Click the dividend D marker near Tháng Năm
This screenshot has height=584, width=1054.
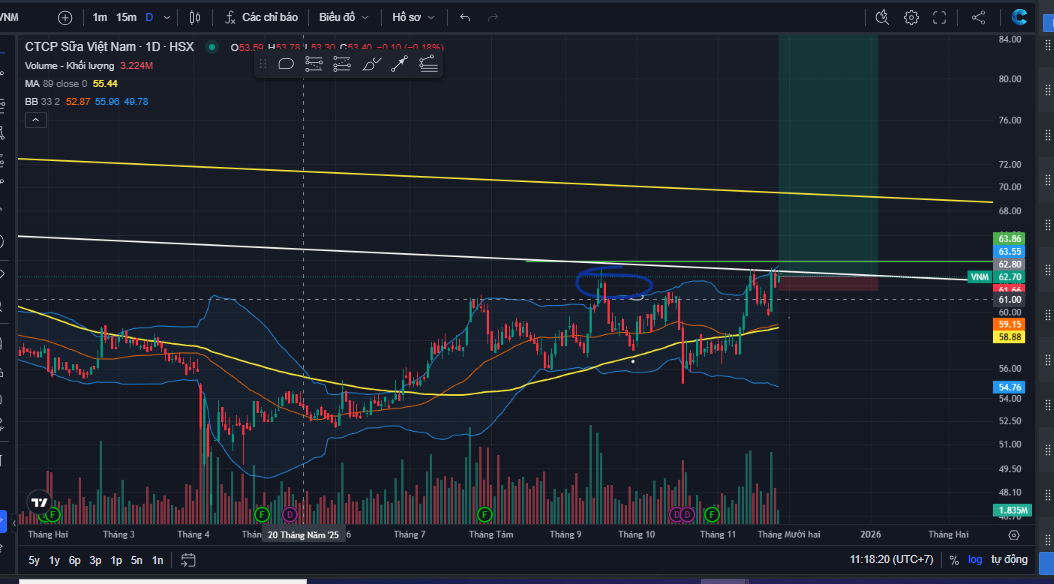coord(290,515)
